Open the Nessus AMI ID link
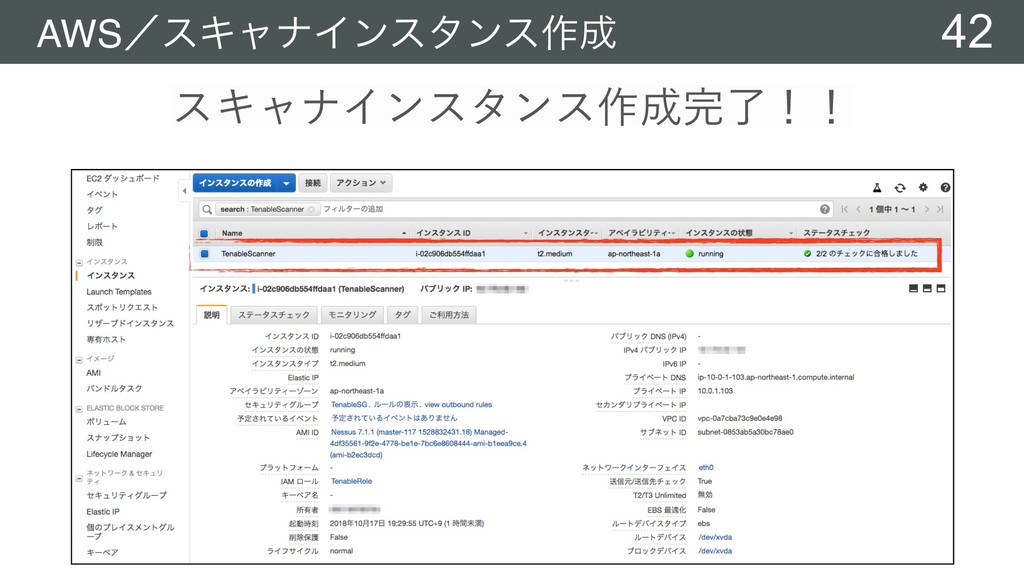 click(428, 443)
